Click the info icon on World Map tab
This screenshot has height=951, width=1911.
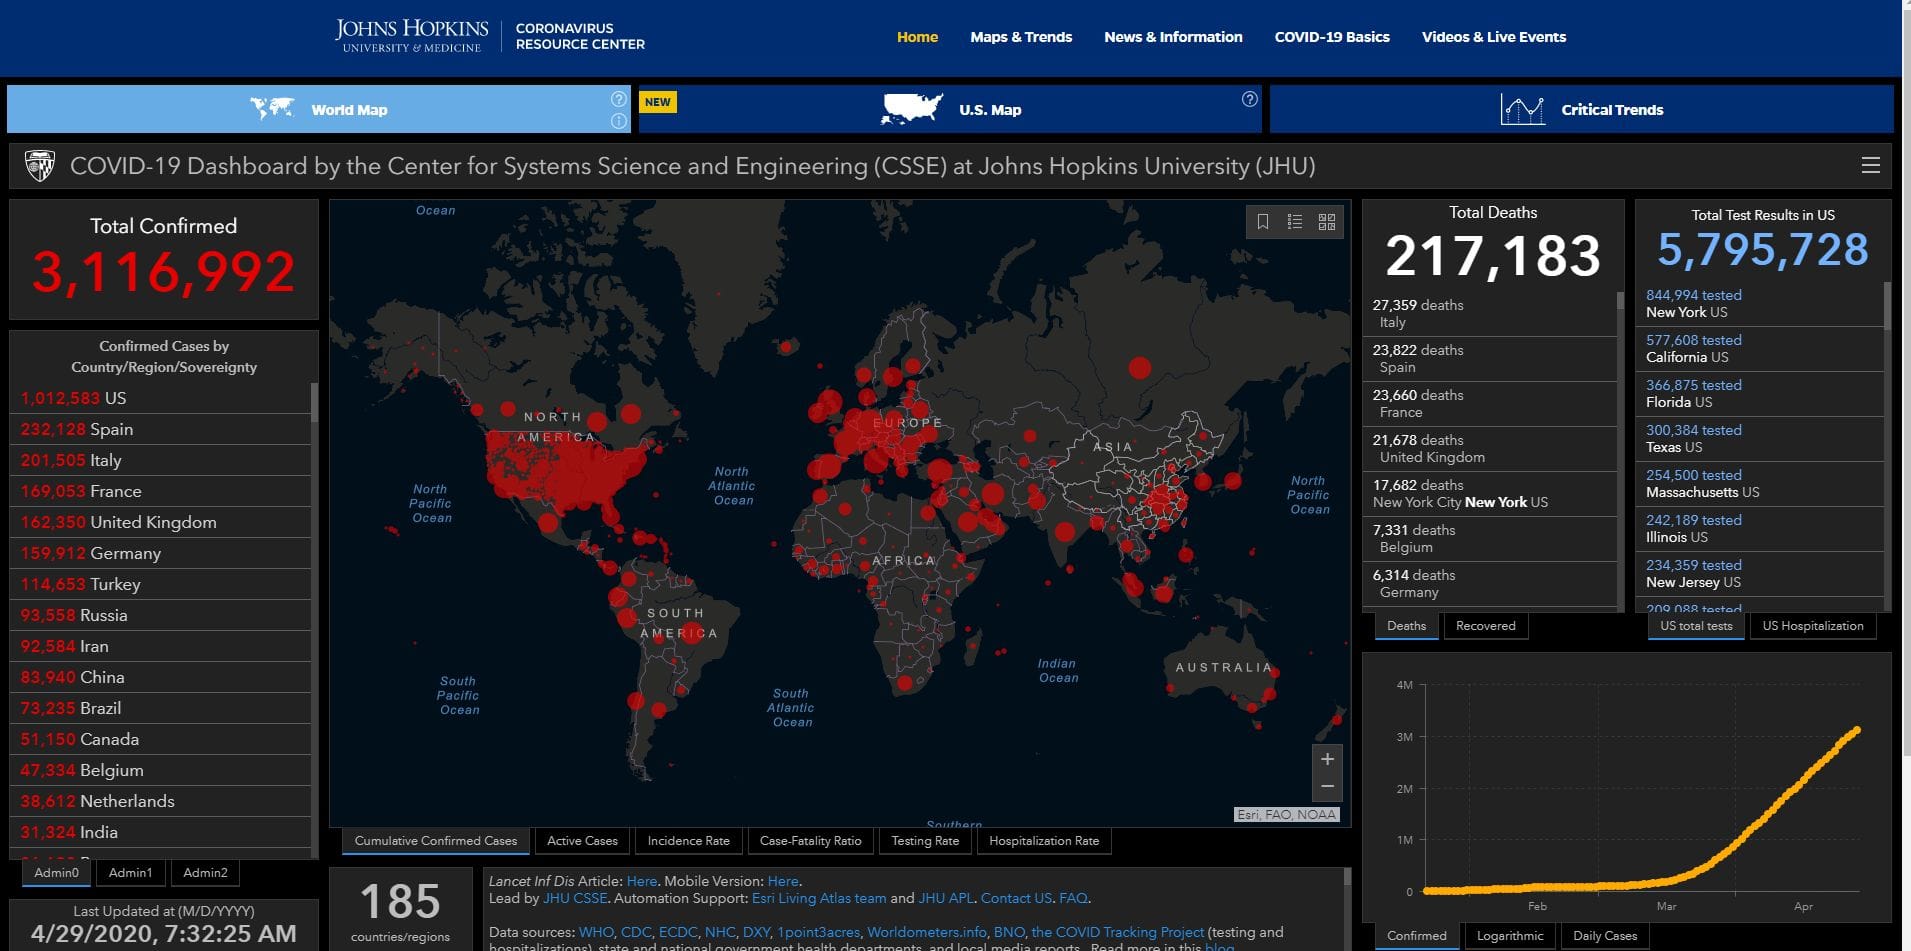pos(619,121)
